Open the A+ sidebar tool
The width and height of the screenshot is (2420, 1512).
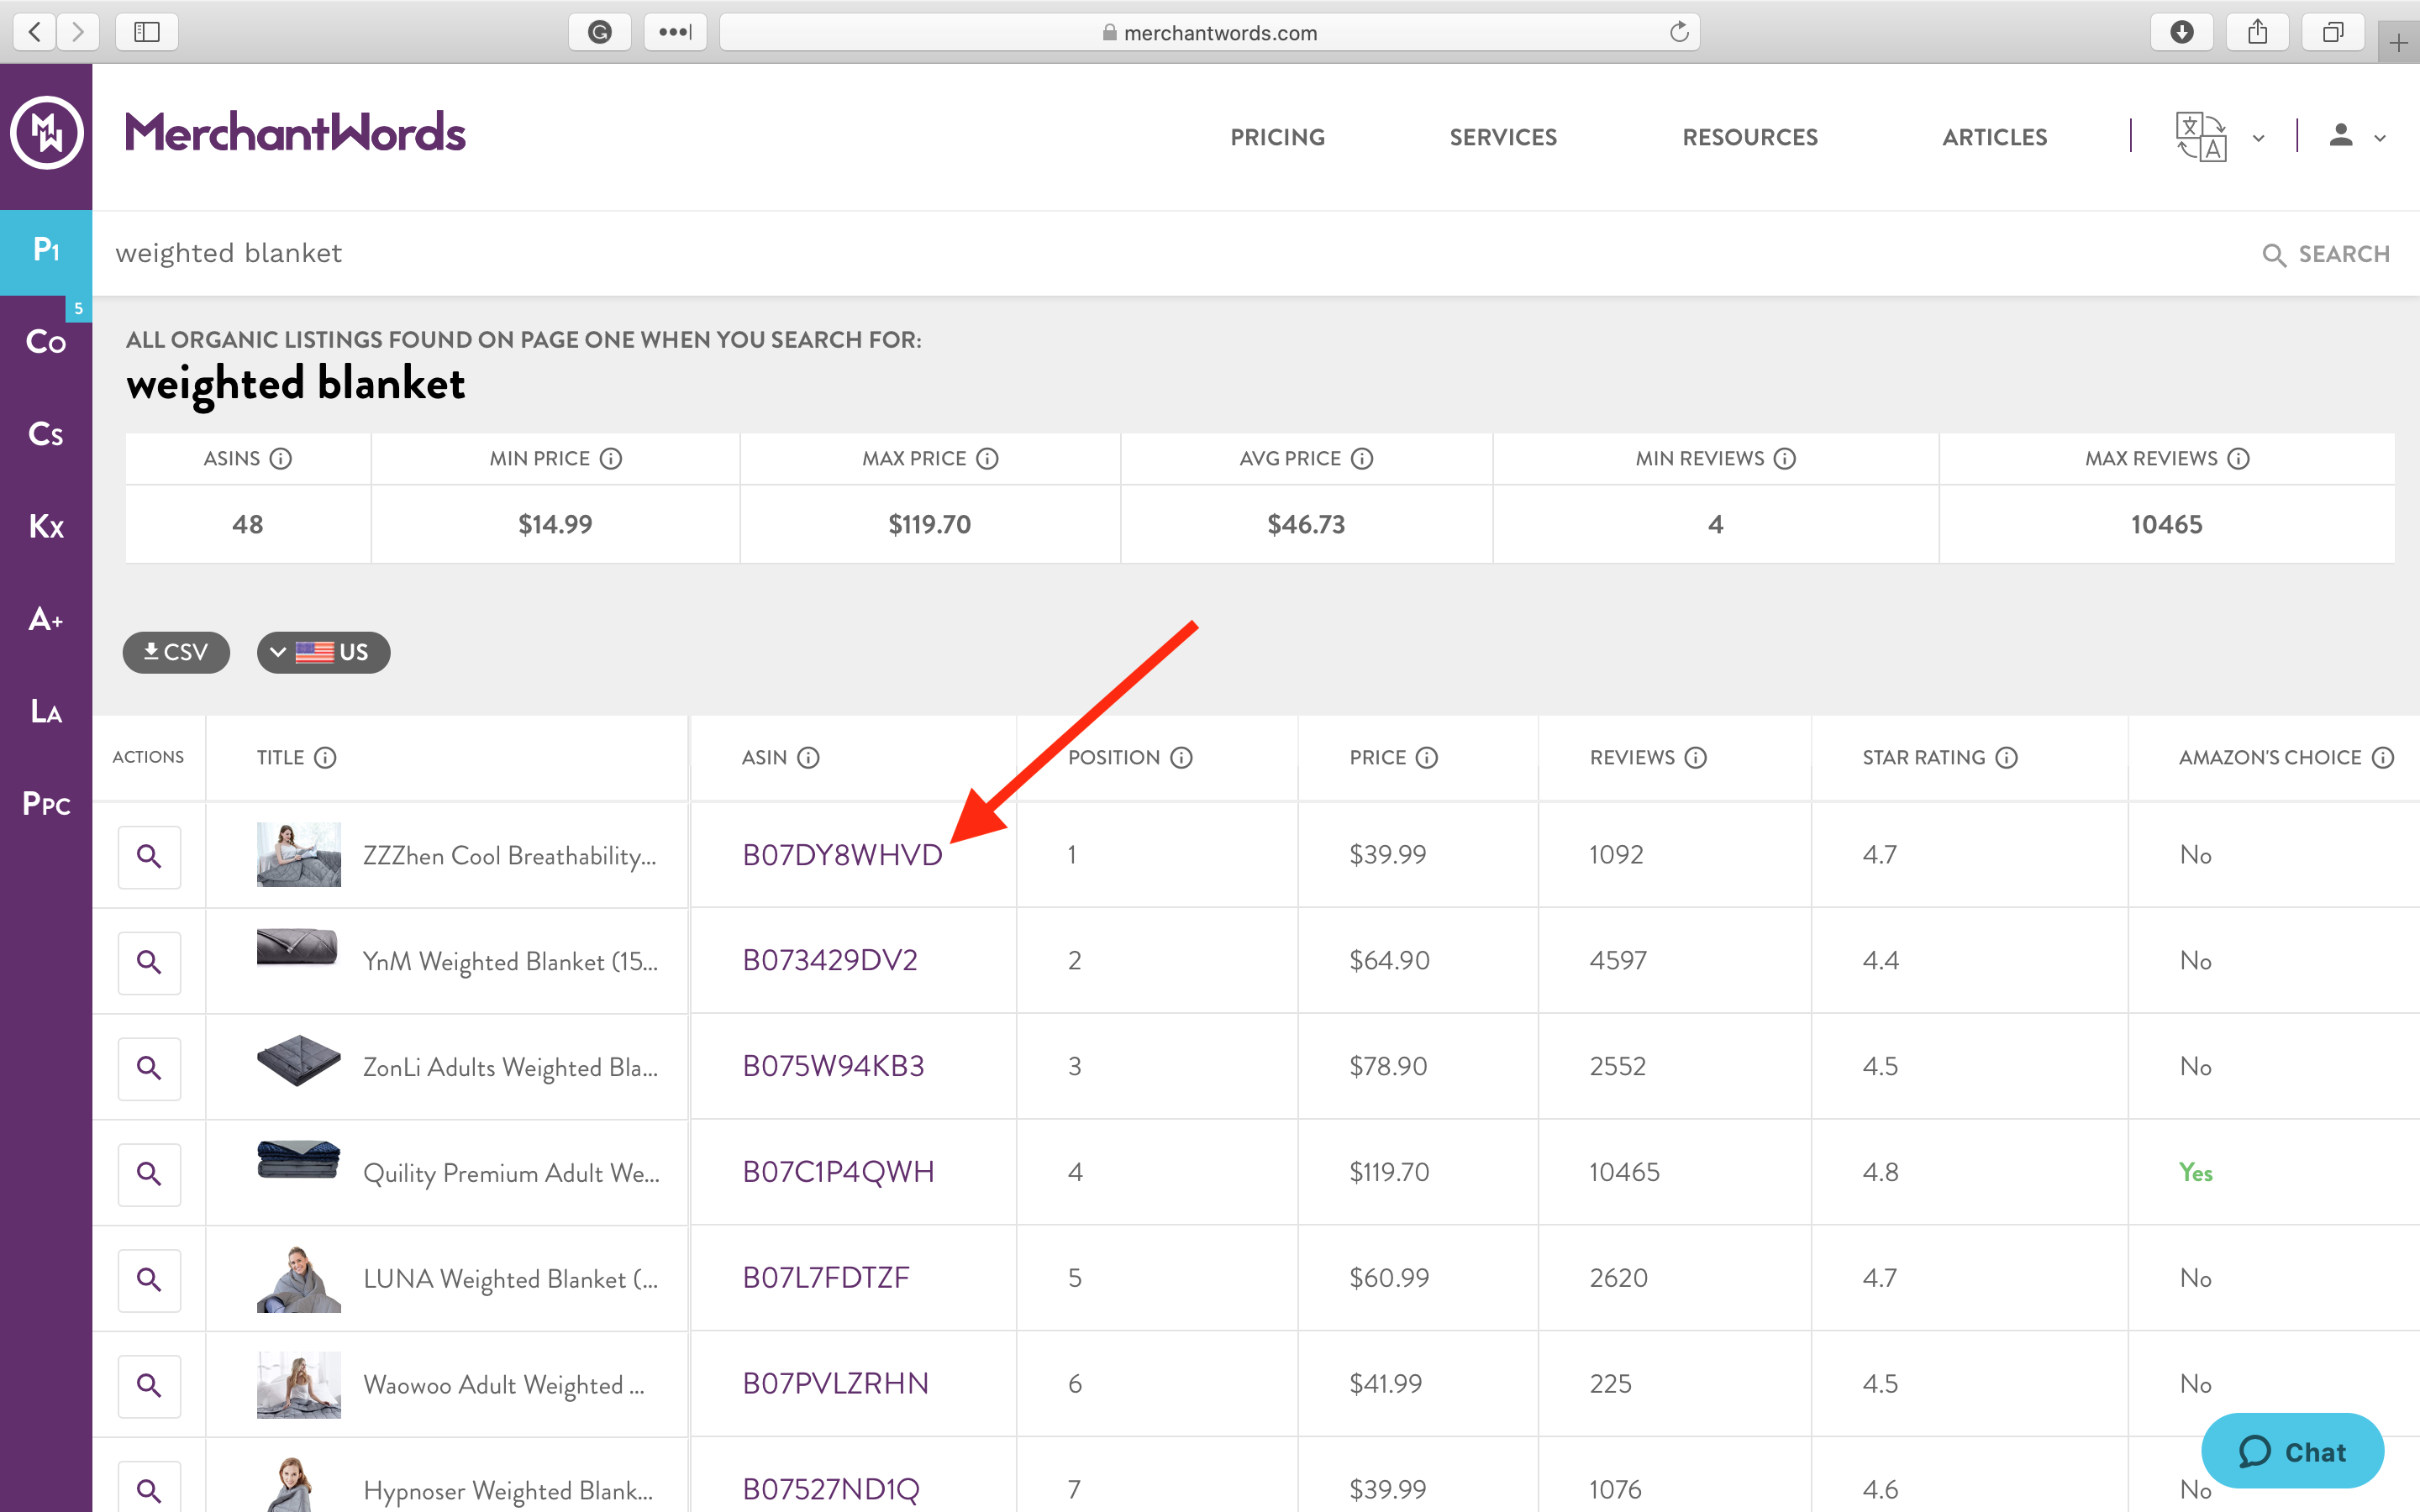tap(46, 619)
